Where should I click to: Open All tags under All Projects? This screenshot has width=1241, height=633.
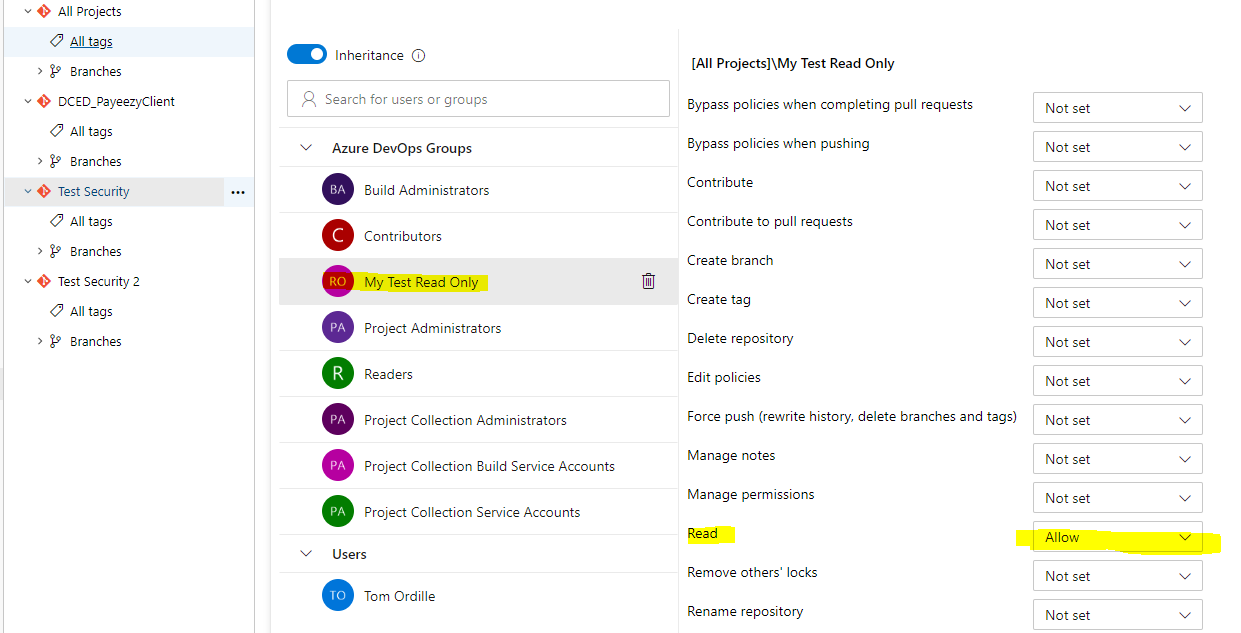(91, 41)
